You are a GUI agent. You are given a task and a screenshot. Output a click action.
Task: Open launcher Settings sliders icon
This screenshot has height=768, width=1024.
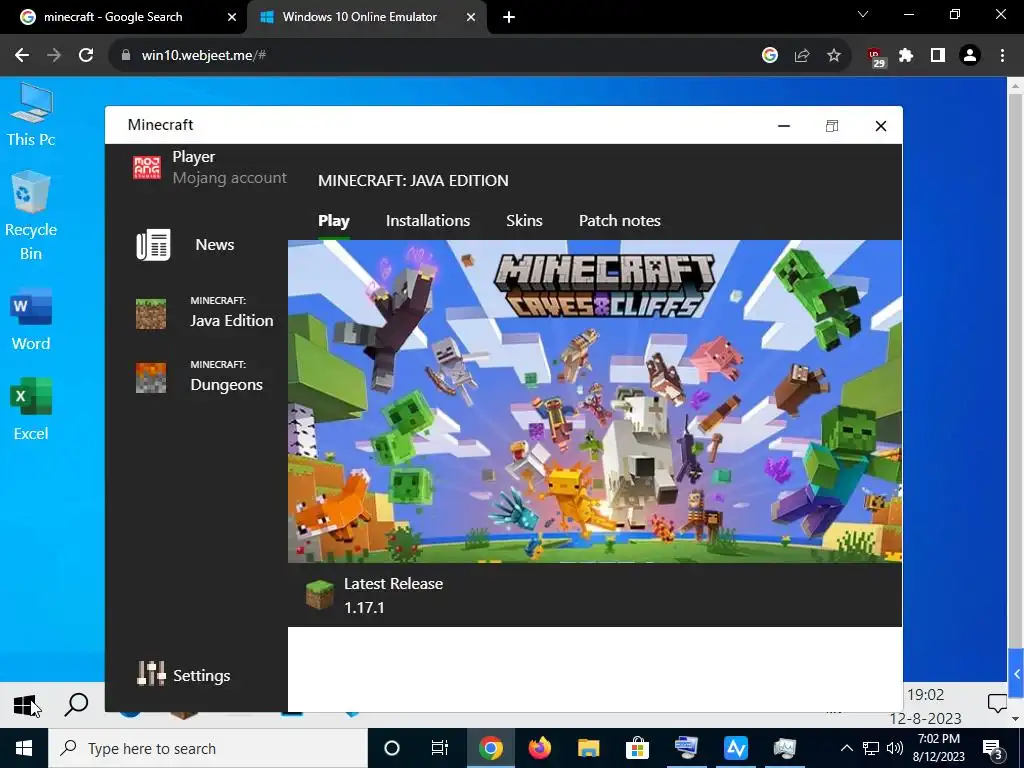click(151, 673)
